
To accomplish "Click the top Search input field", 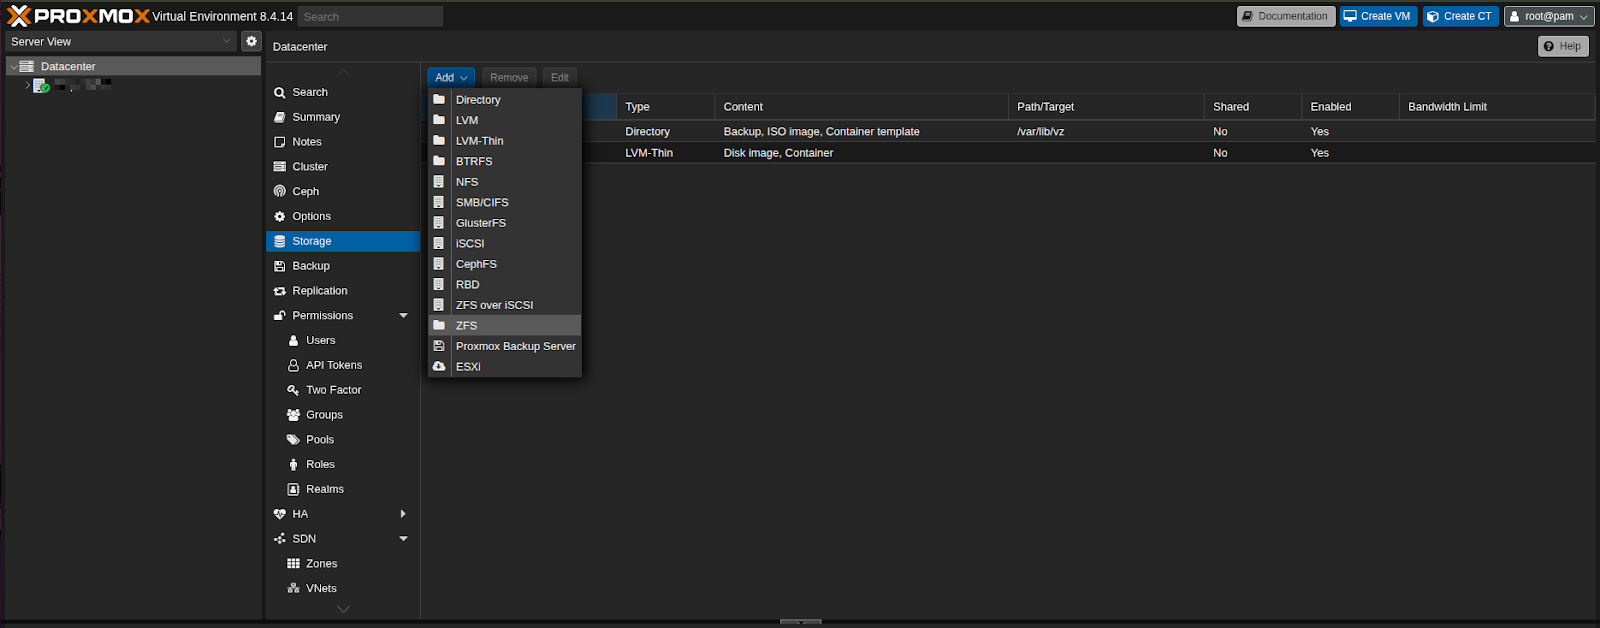I will (370, 17).
